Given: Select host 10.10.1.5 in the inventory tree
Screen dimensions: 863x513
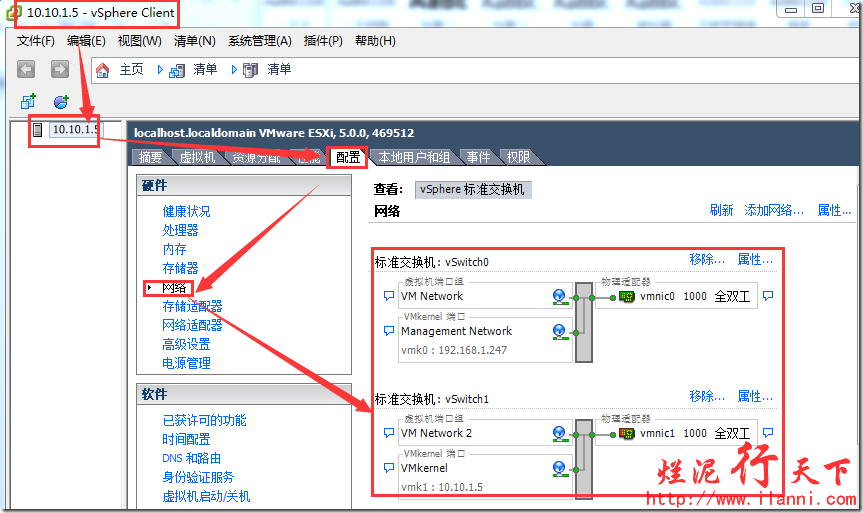Looking at the screenshot, I should [74, 129].
